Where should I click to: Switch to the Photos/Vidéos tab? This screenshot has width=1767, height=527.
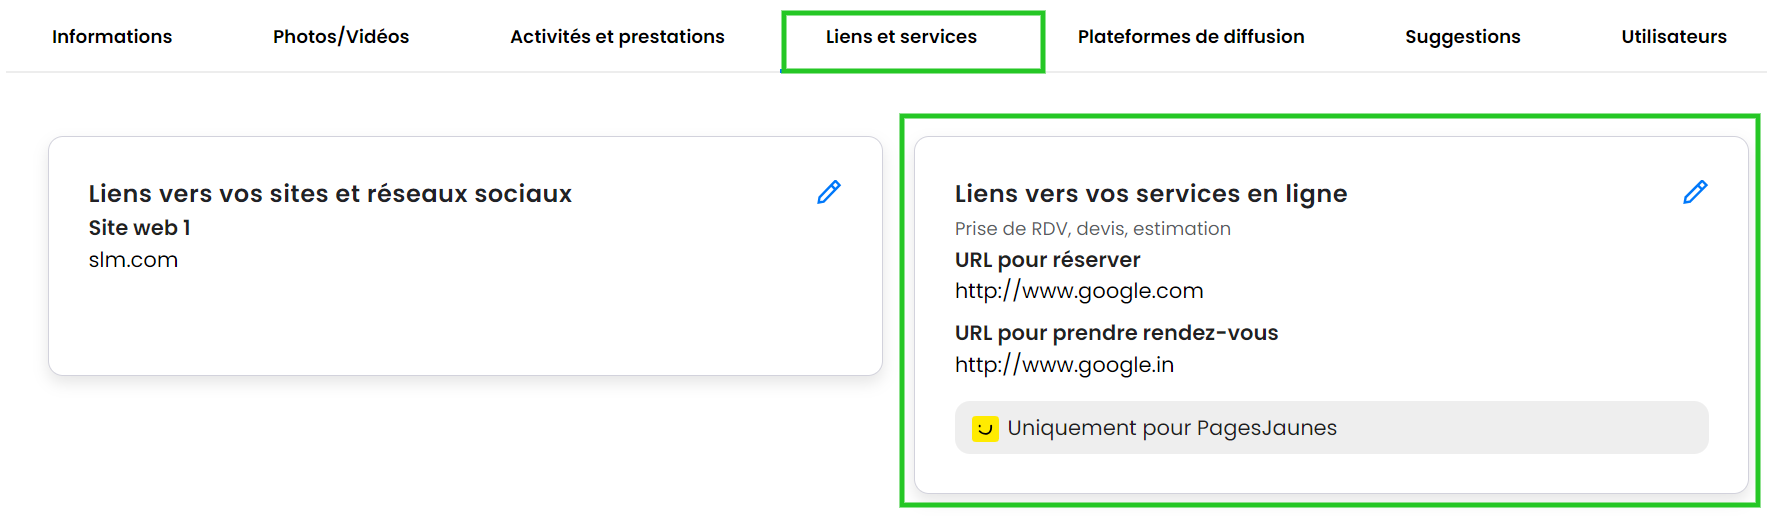(x=341, y=37)
